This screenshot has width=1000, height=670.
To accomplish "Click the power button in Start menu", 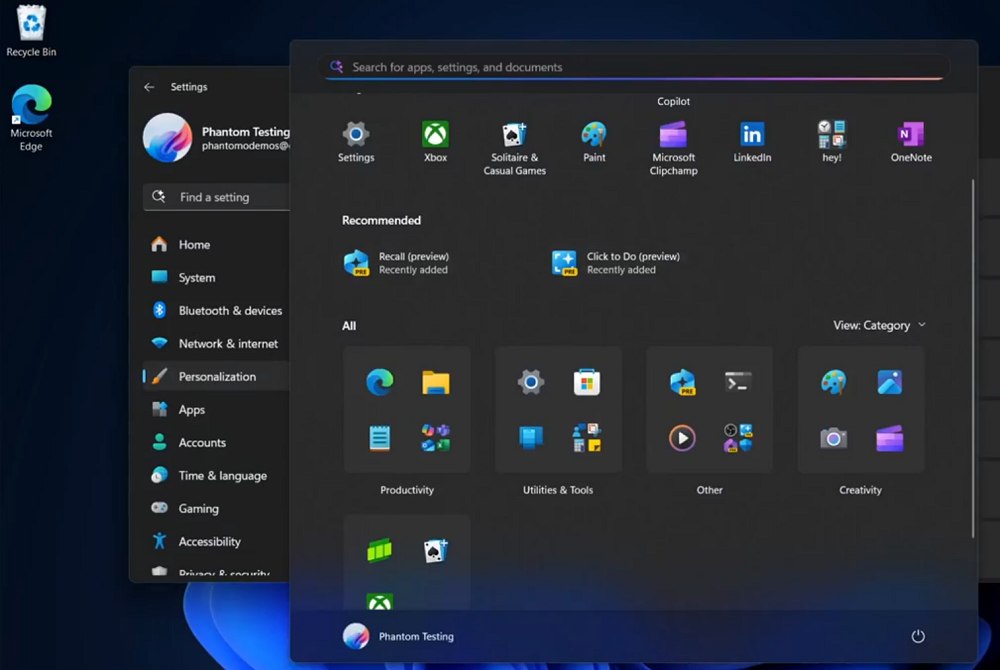I will pyautogui.click(x=917, y=636).
